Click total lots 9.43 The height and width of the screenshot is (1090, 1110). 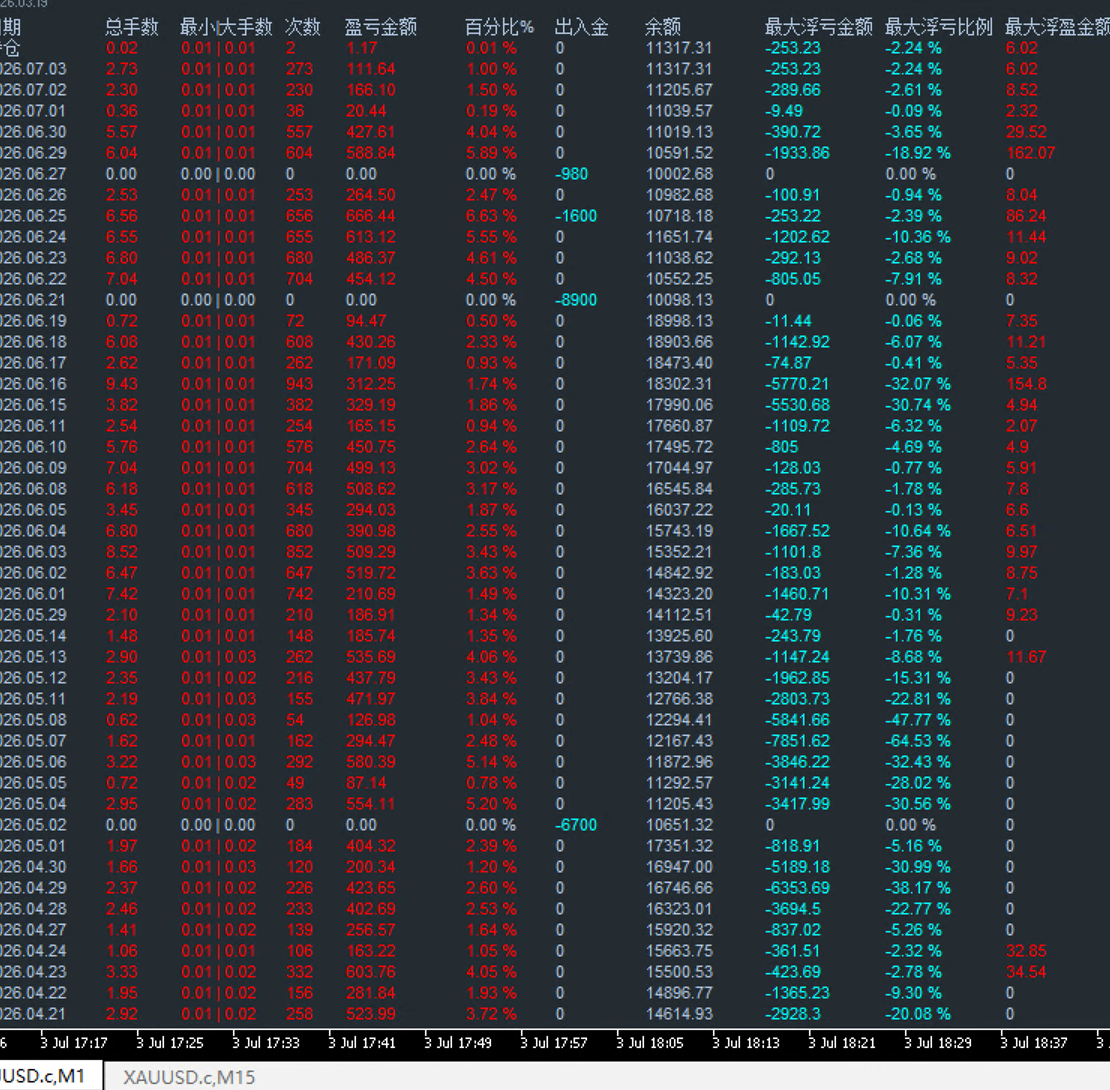point(122,384)
